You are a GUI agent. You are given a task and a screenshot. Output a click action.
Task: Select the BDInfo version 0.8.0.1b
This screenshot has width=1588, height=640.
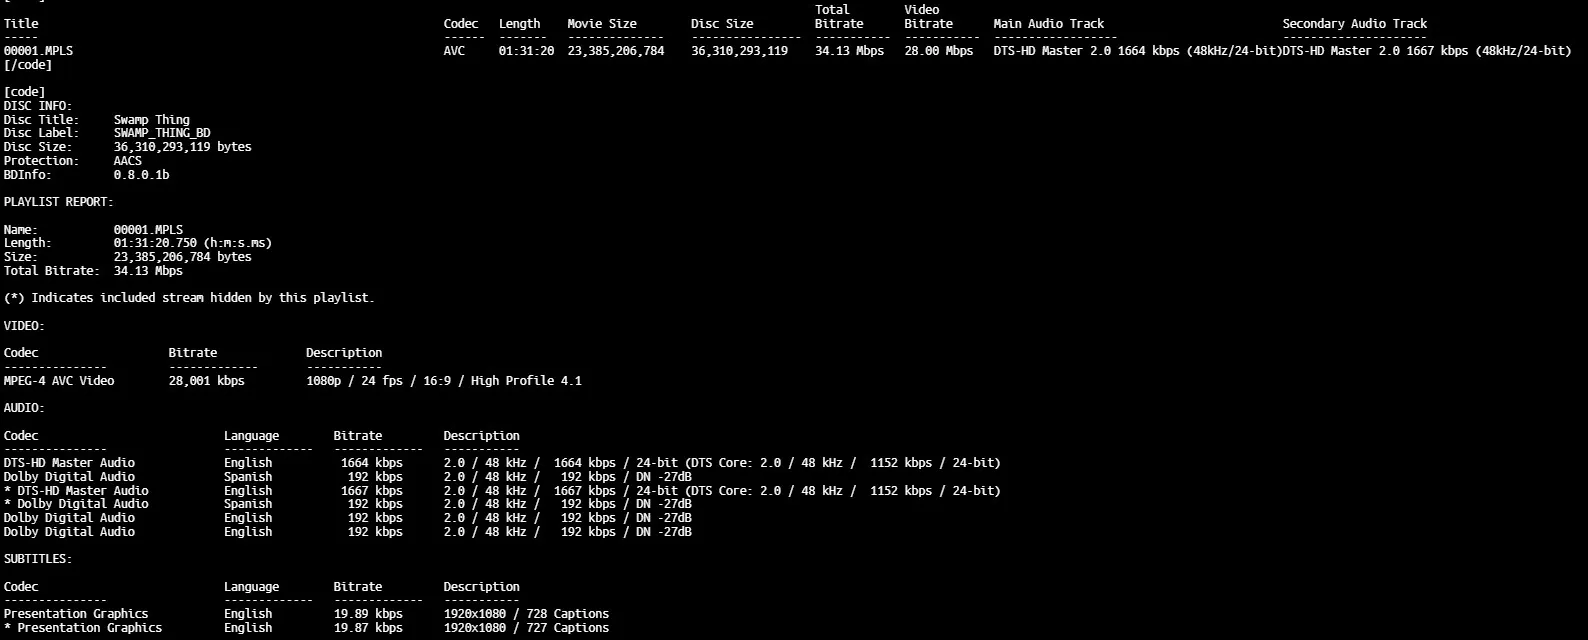click(x=141, y=175)
